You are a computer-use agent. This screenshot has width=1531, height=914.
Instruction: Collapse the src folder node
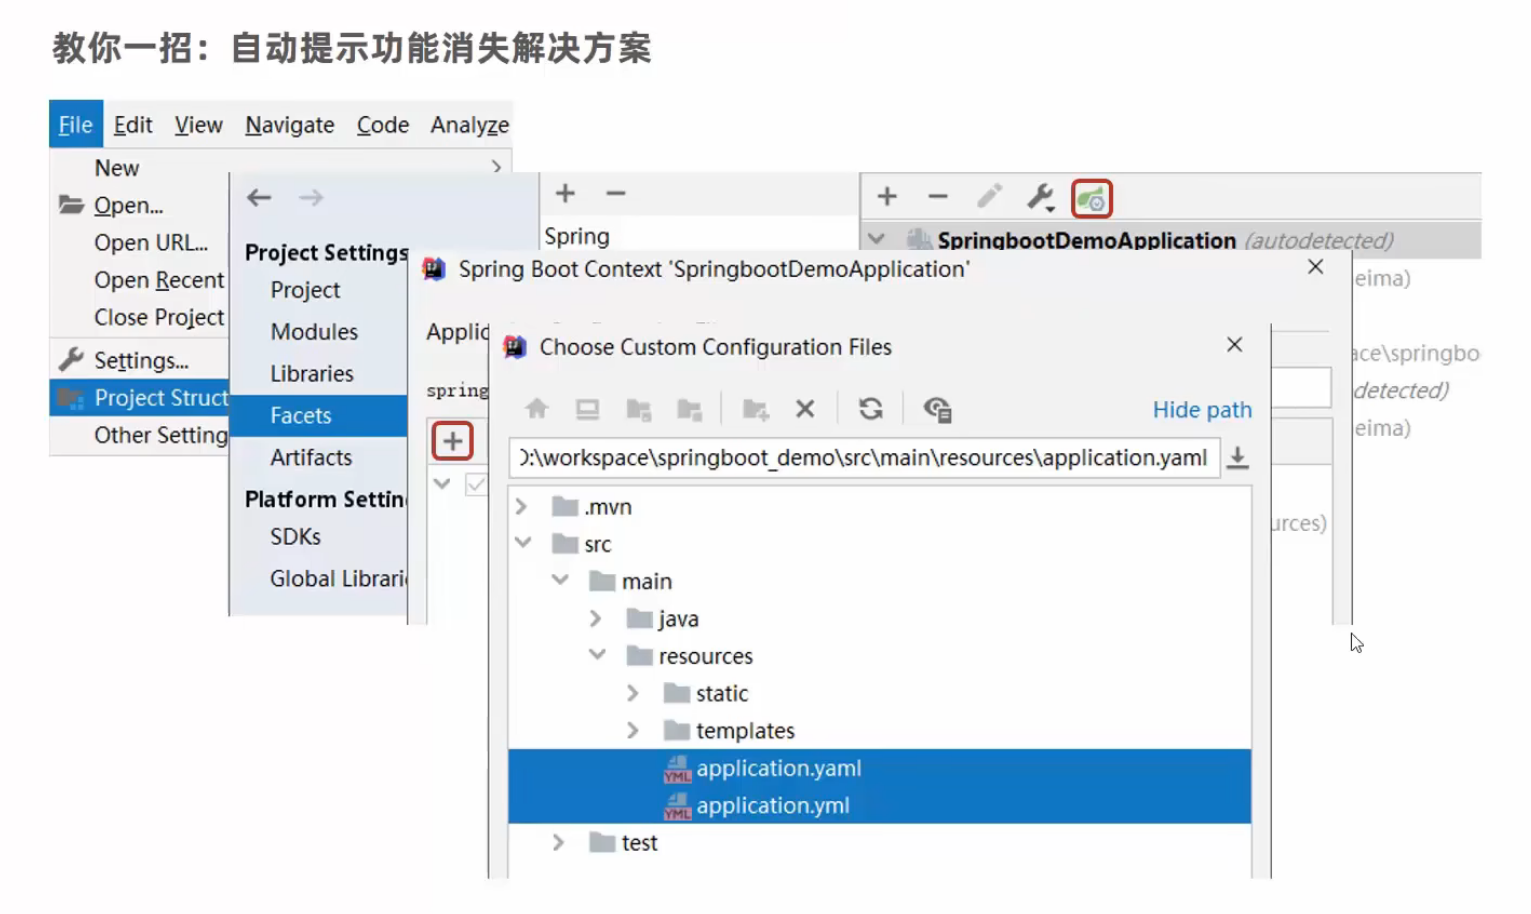coord(523,543)
